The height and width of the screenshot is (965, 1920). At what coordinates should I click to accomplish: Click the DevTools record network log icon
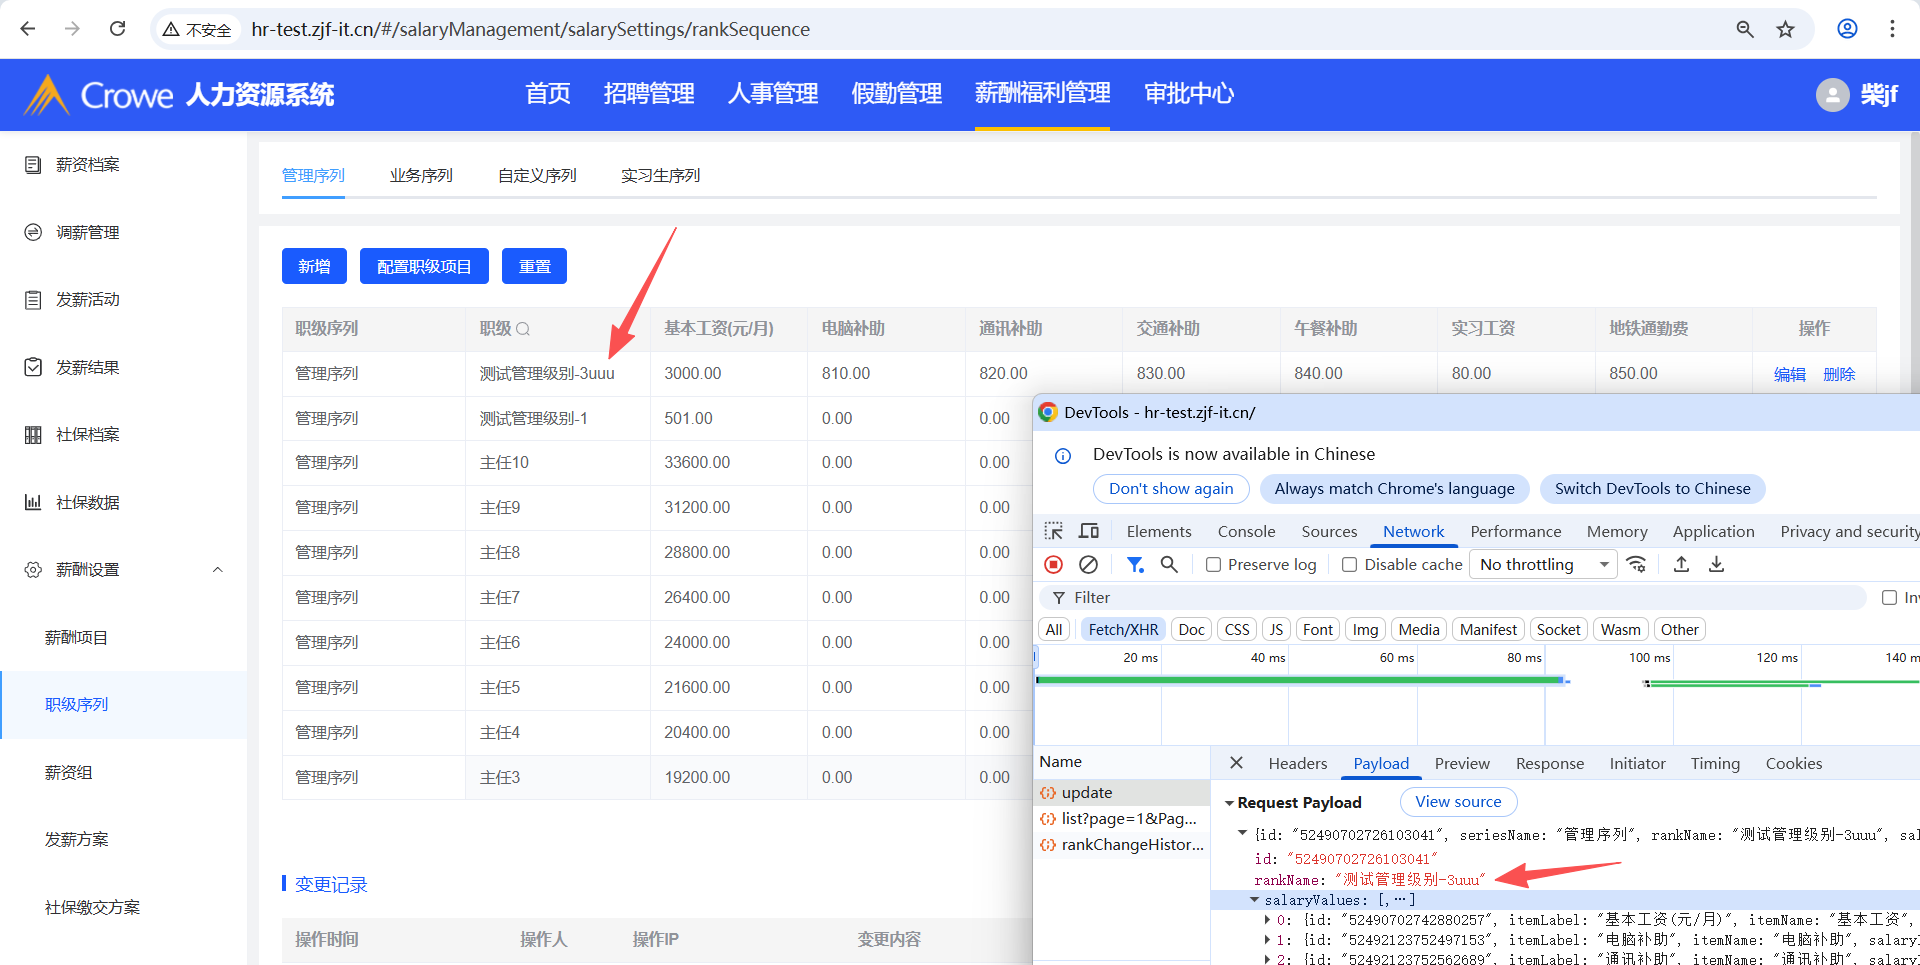tap(1053, 565)
